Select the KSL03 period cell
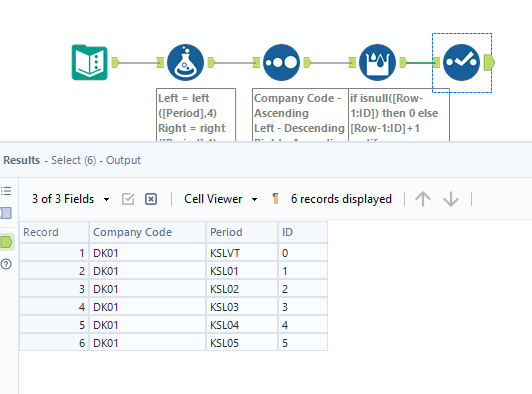The width and height of the screenshot is (532, 394). pyautogui.click(x=242, y=307)
